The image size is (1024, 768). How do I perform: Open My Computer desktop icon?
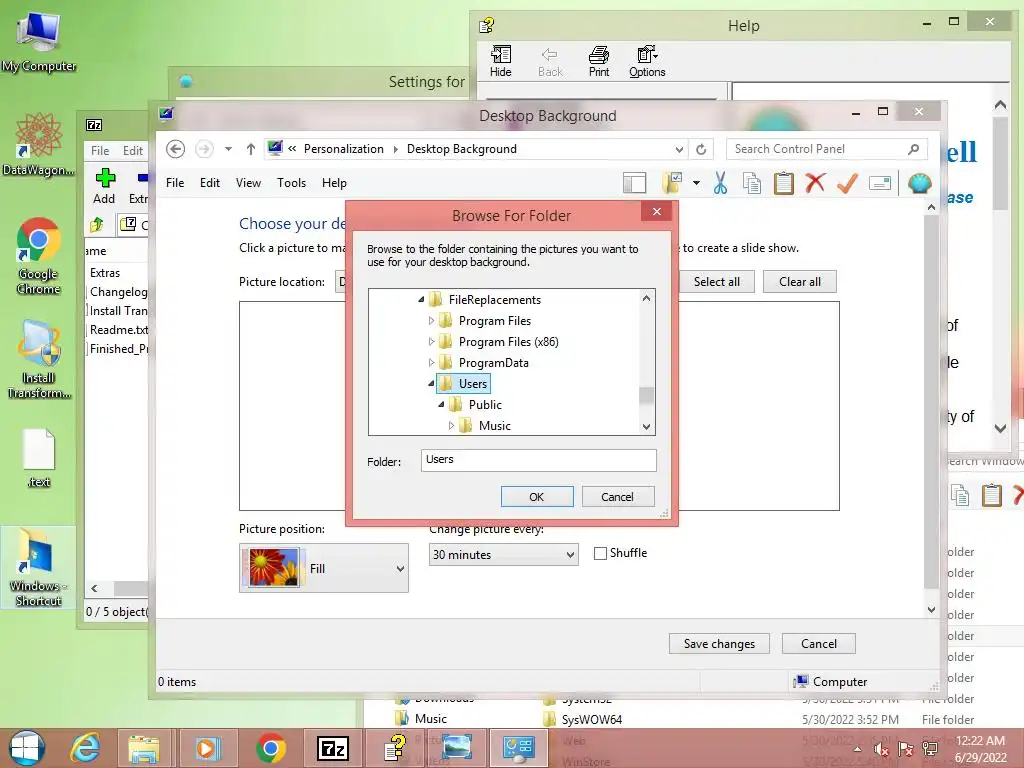click(39, 42)
